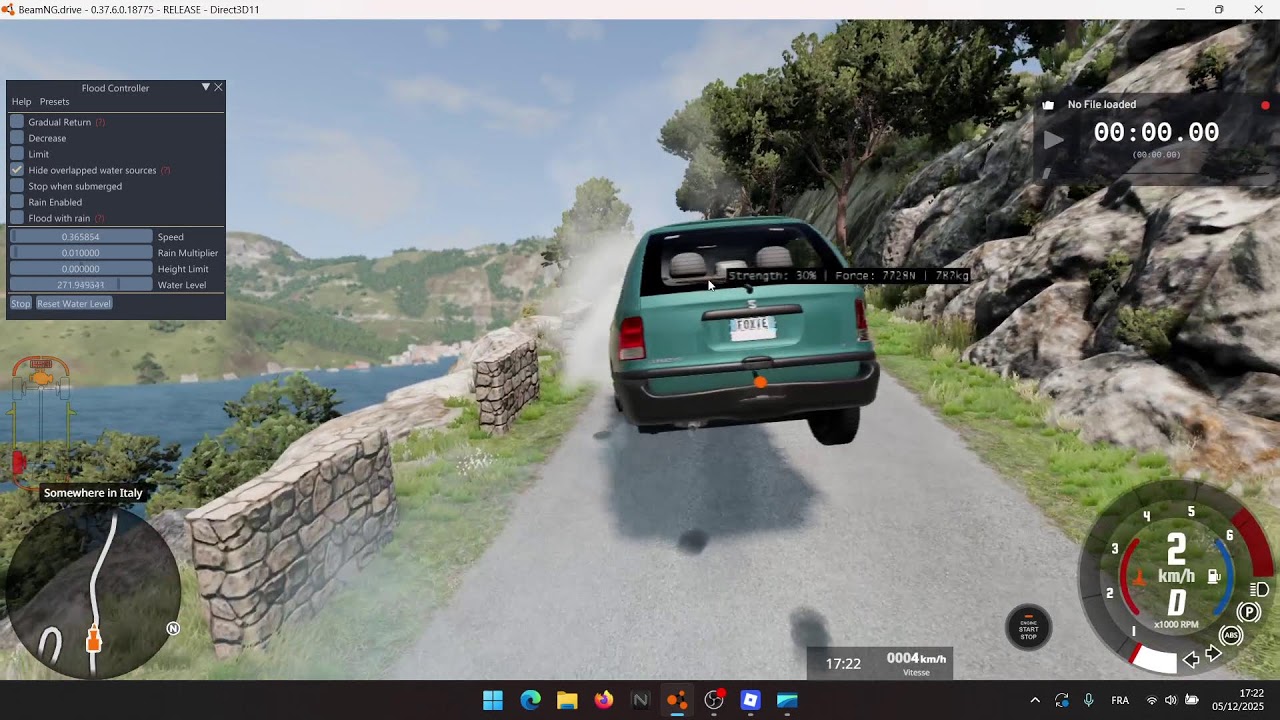1280x720 pixels.
Task: Uncheck Hide overlapped water sources
Action: [17, 170]
